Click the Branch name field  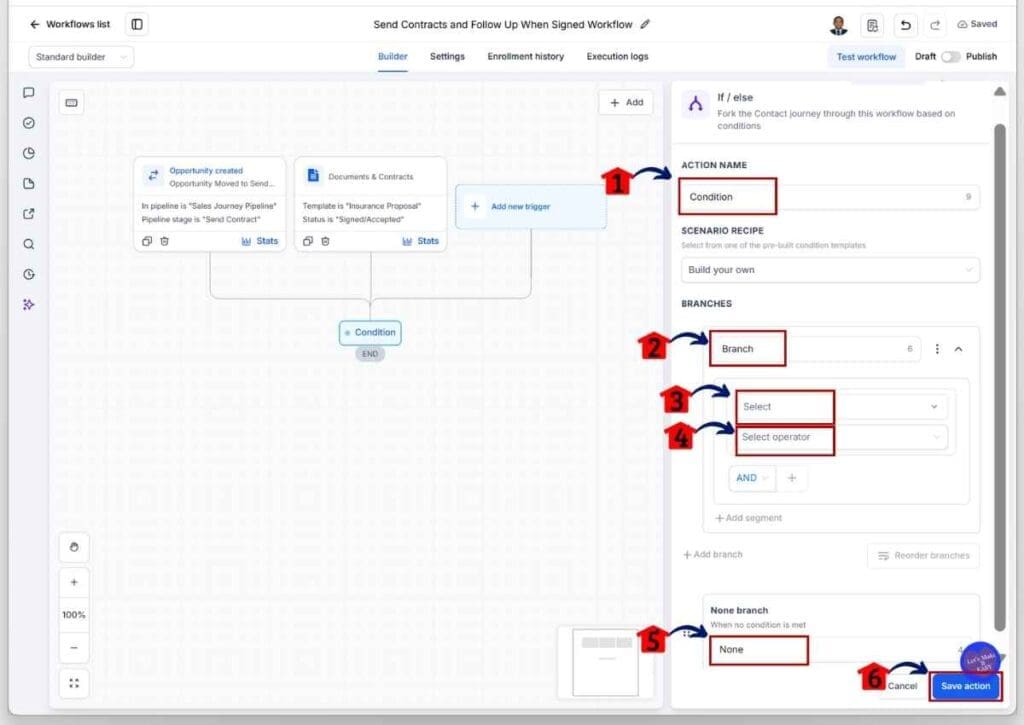pos(815,349)
